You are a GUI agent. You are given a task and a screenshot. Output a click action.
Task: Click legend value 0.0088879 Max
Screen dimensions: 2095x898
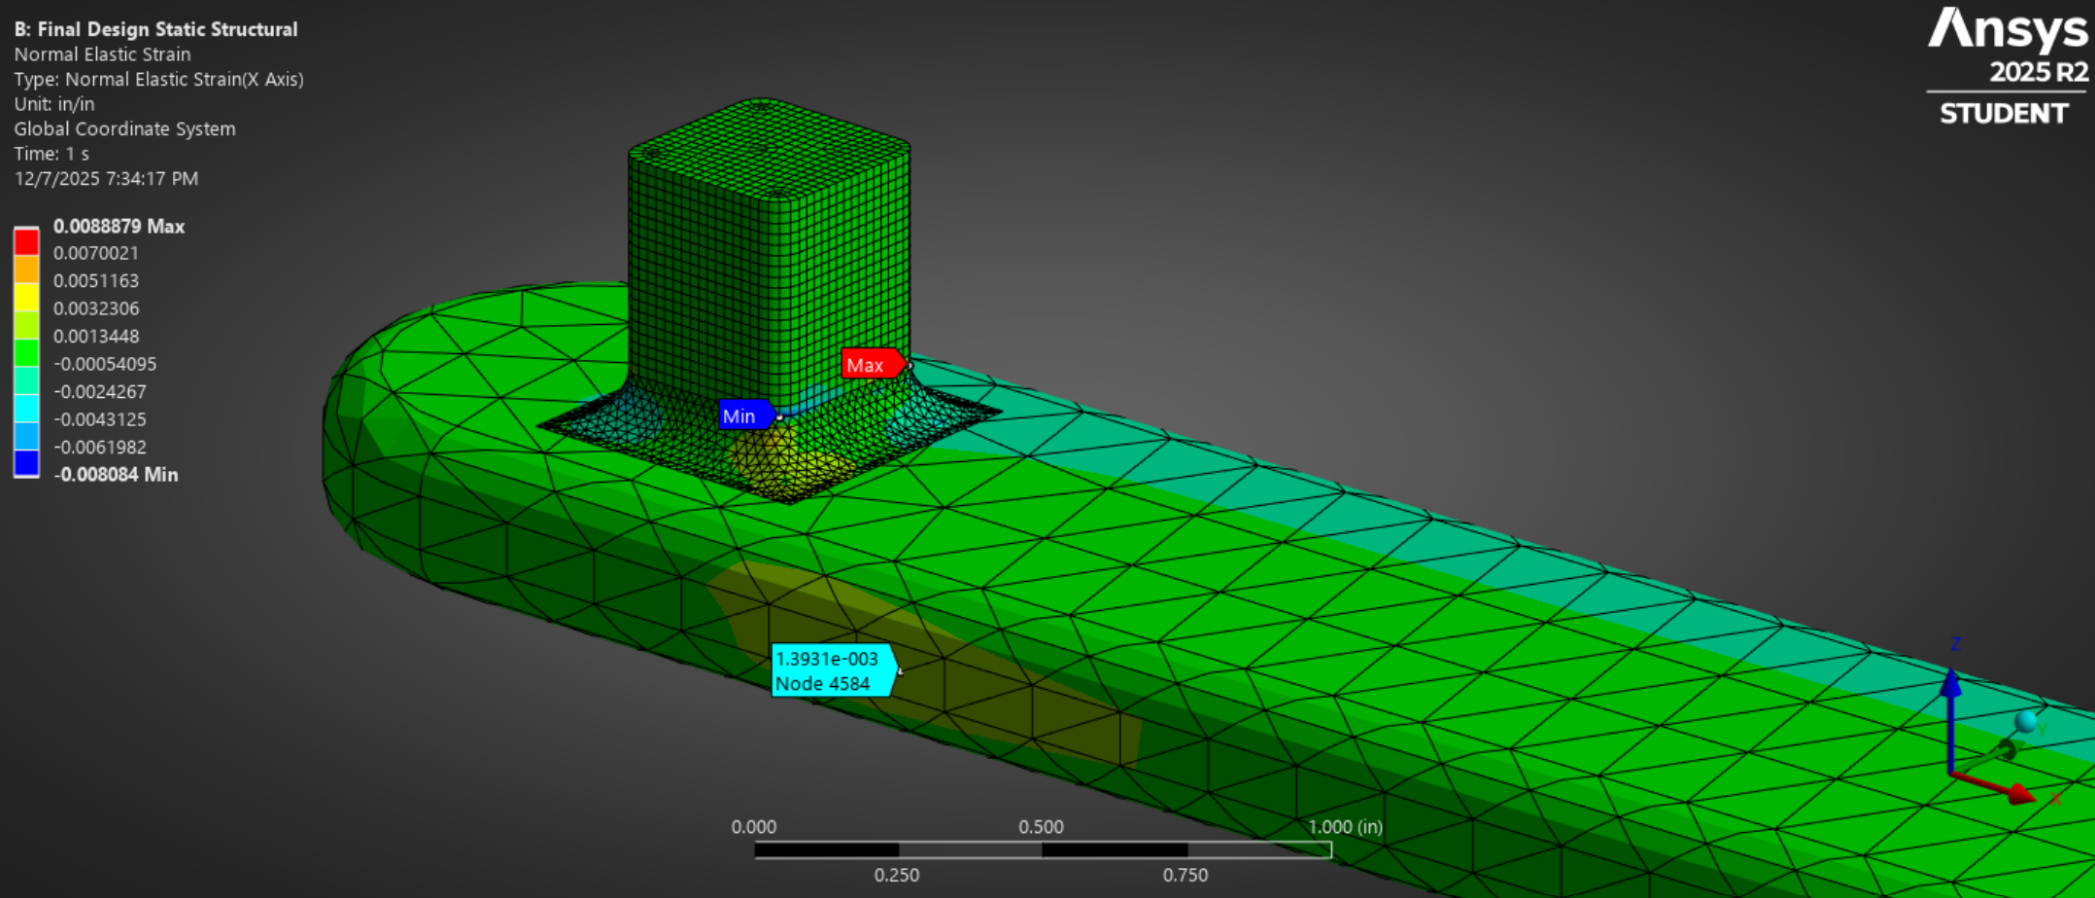119,226
